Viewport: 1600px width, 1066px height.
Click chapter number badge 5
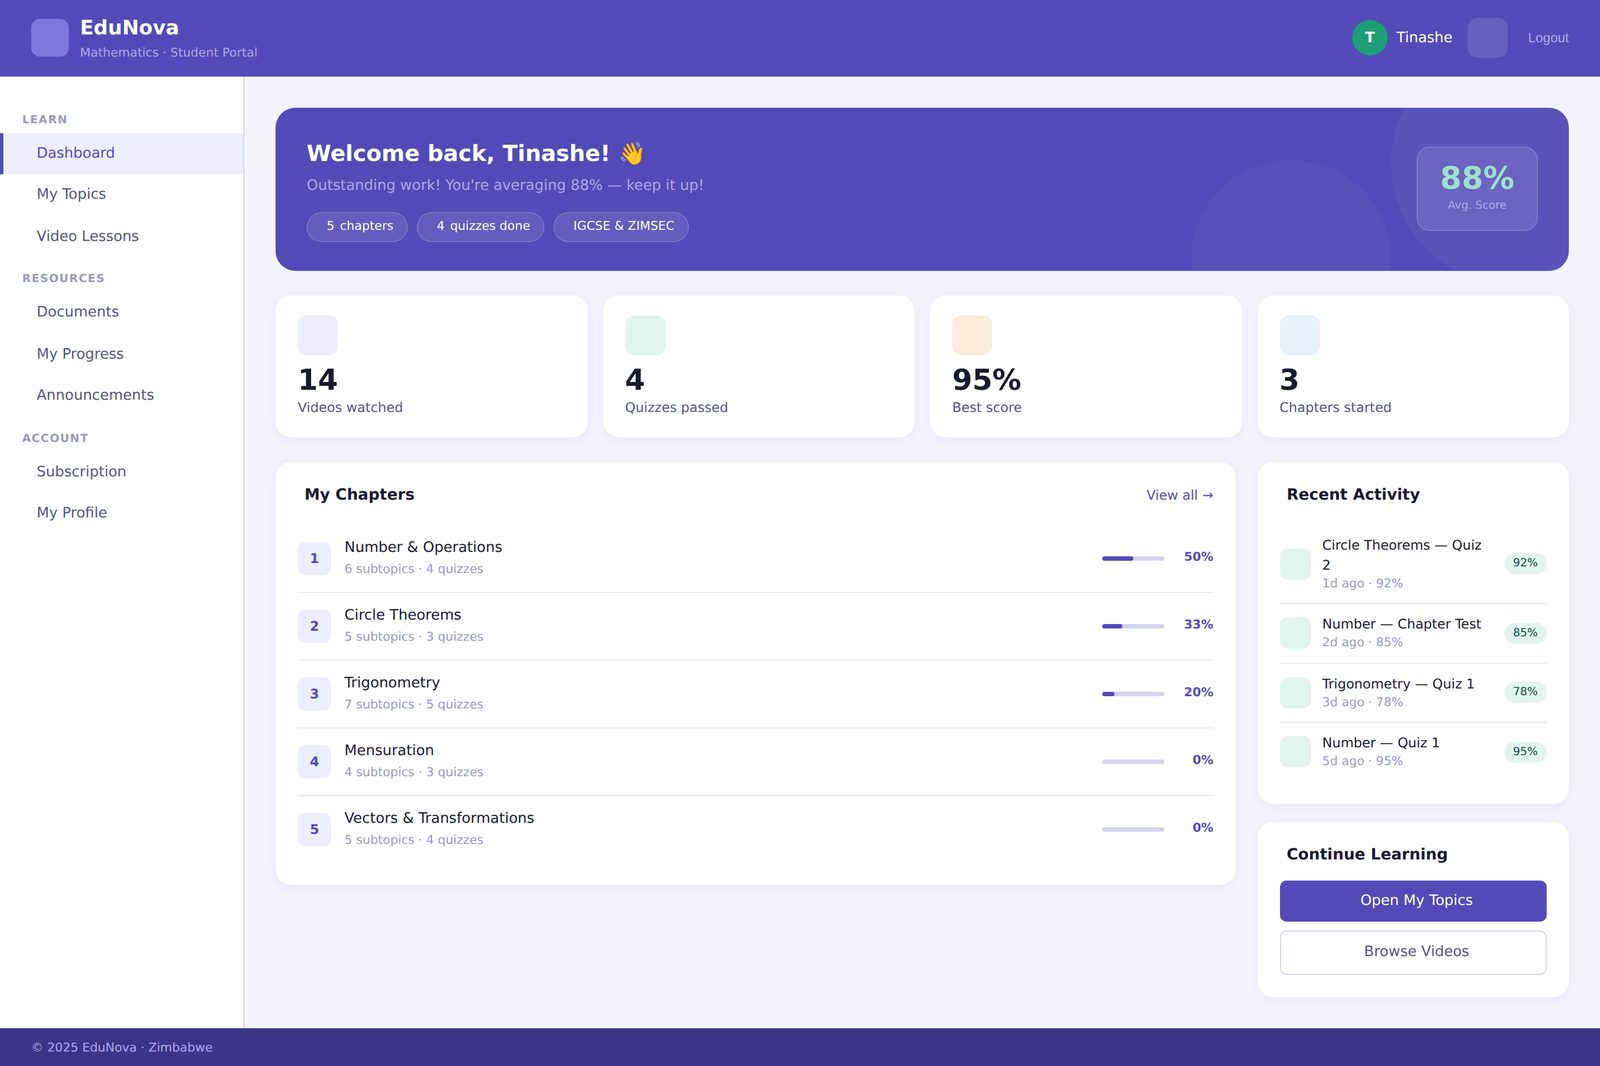(x=314, y=829)
